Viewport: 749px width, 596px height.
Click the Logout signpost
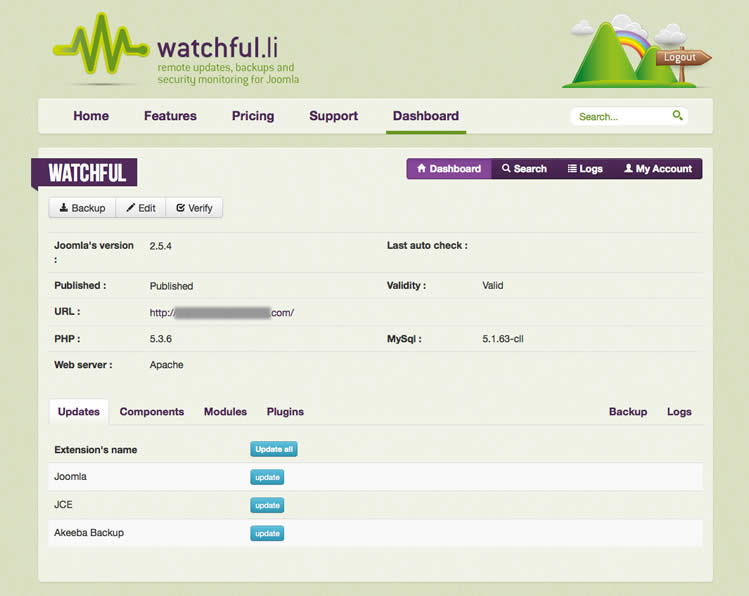[x=683, y=57]
